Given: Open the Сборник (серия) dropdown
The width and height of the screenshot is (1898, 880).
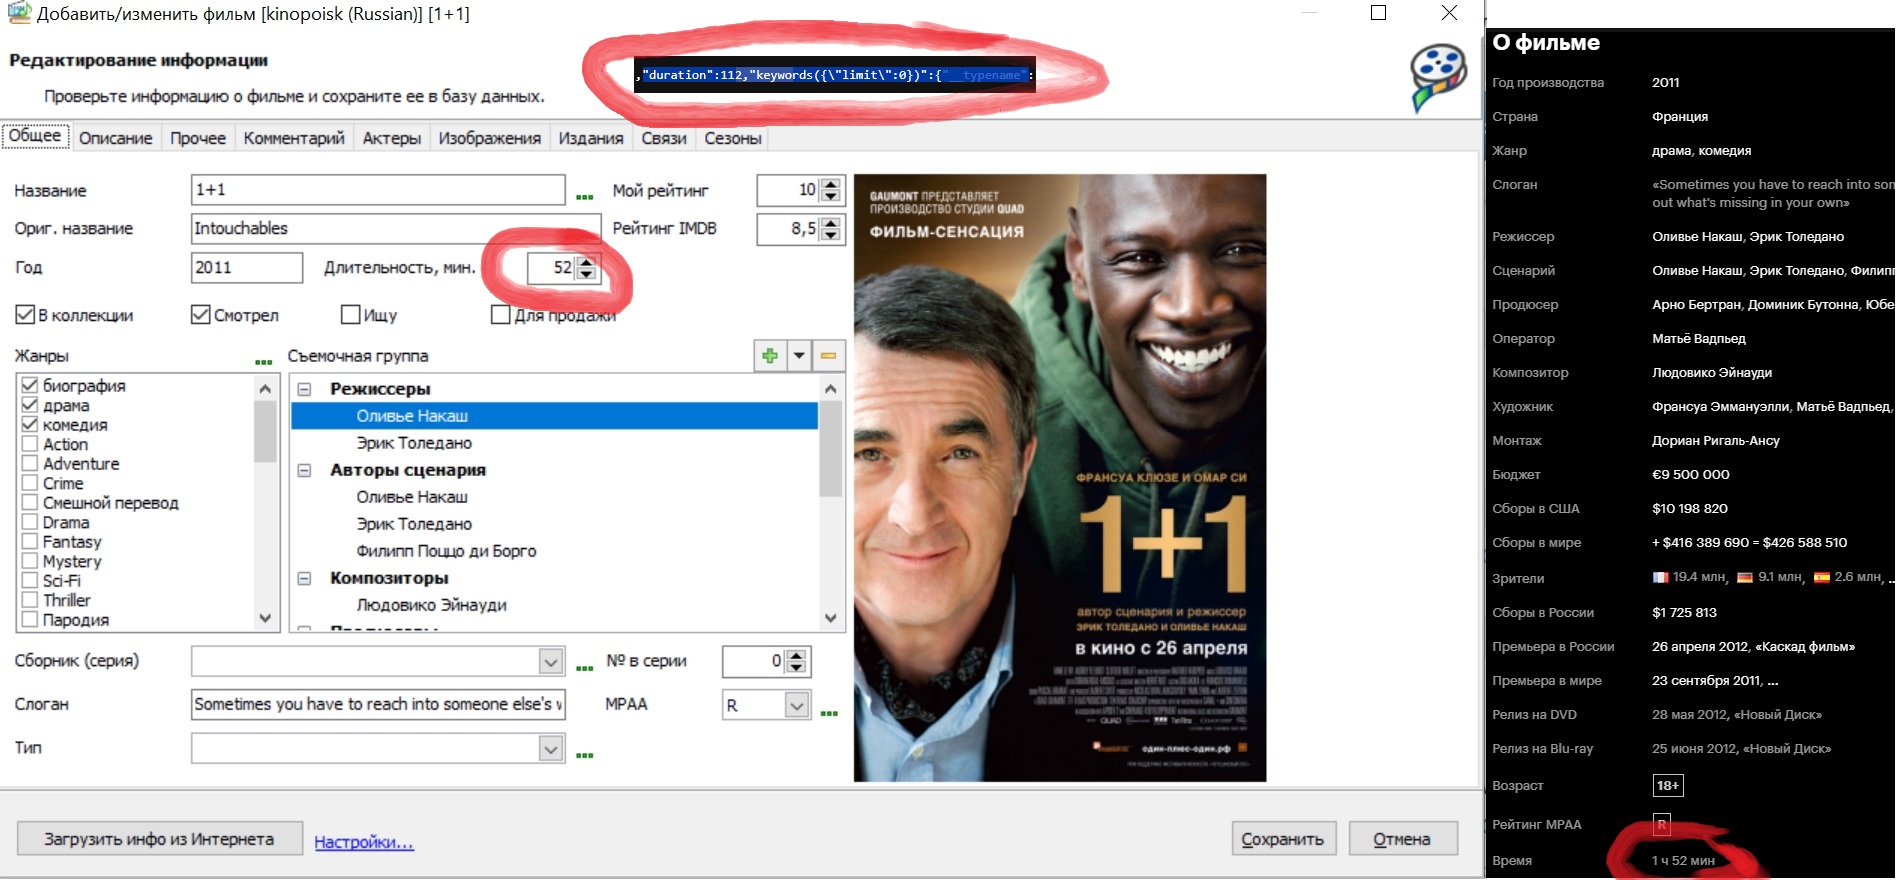Looking at the screenshot, I should click(551, 661).
